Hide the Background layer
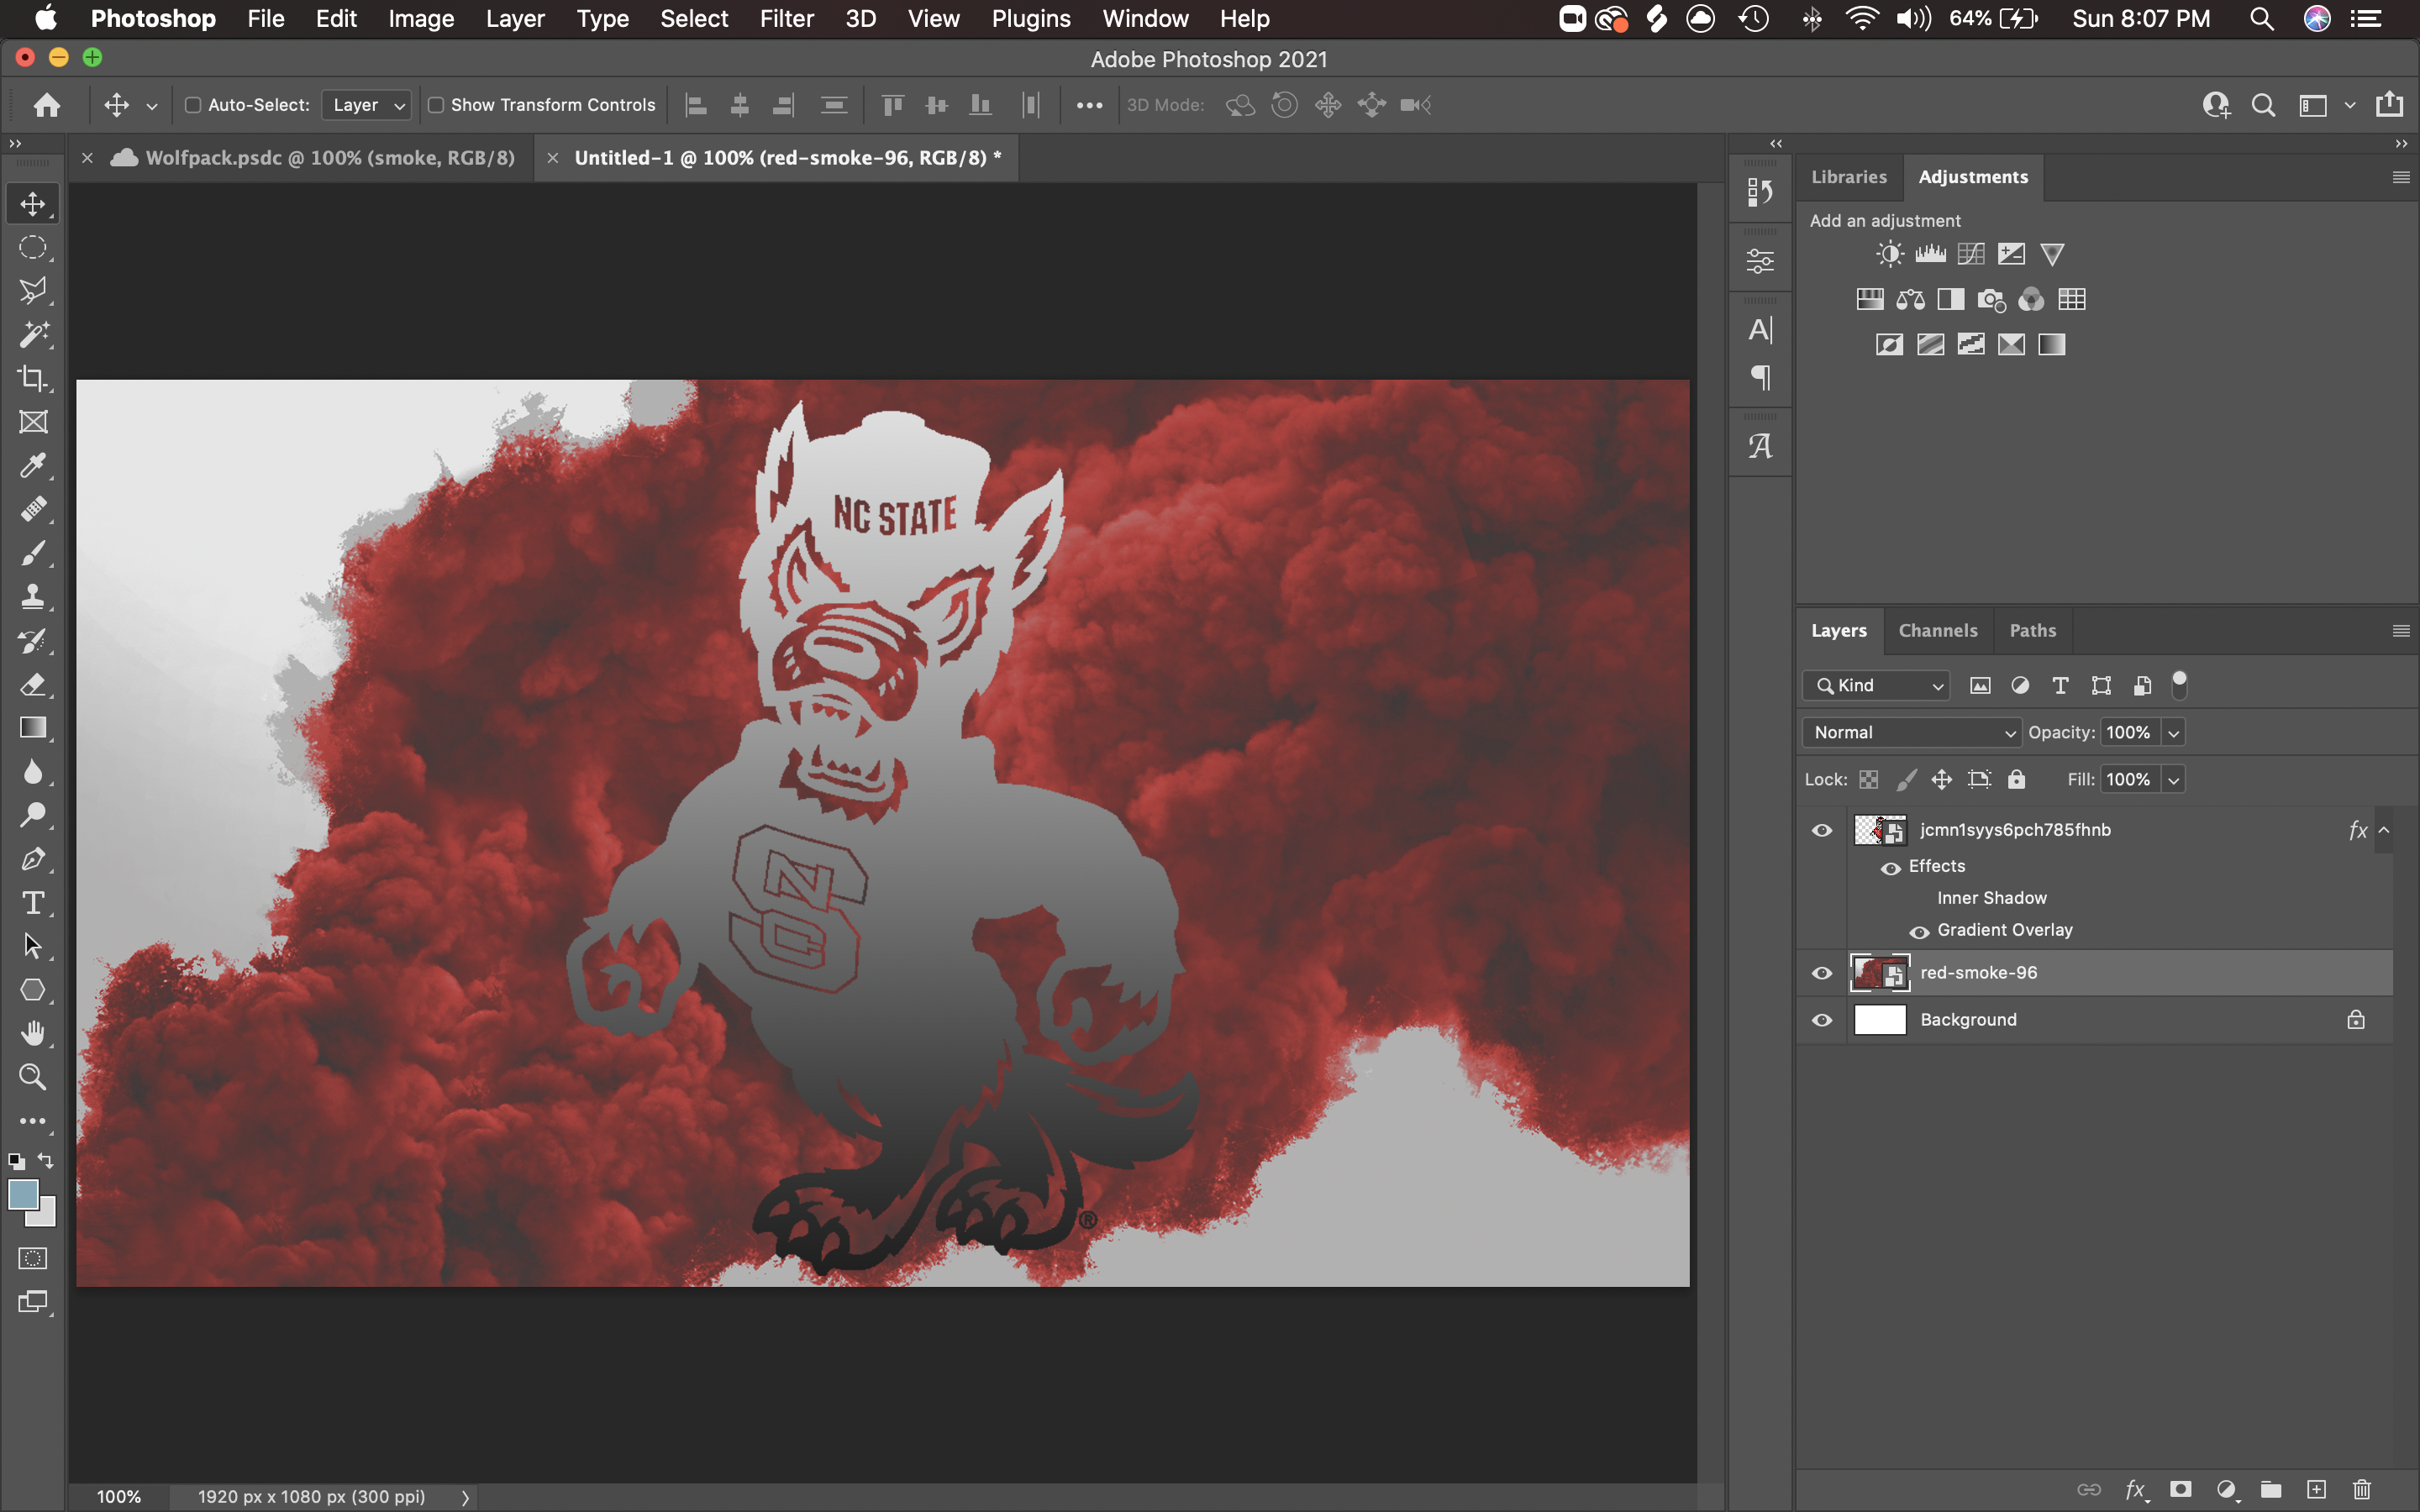Image resolution: width=2420 pixels, height=1512 pixels. (1822, 1020)
